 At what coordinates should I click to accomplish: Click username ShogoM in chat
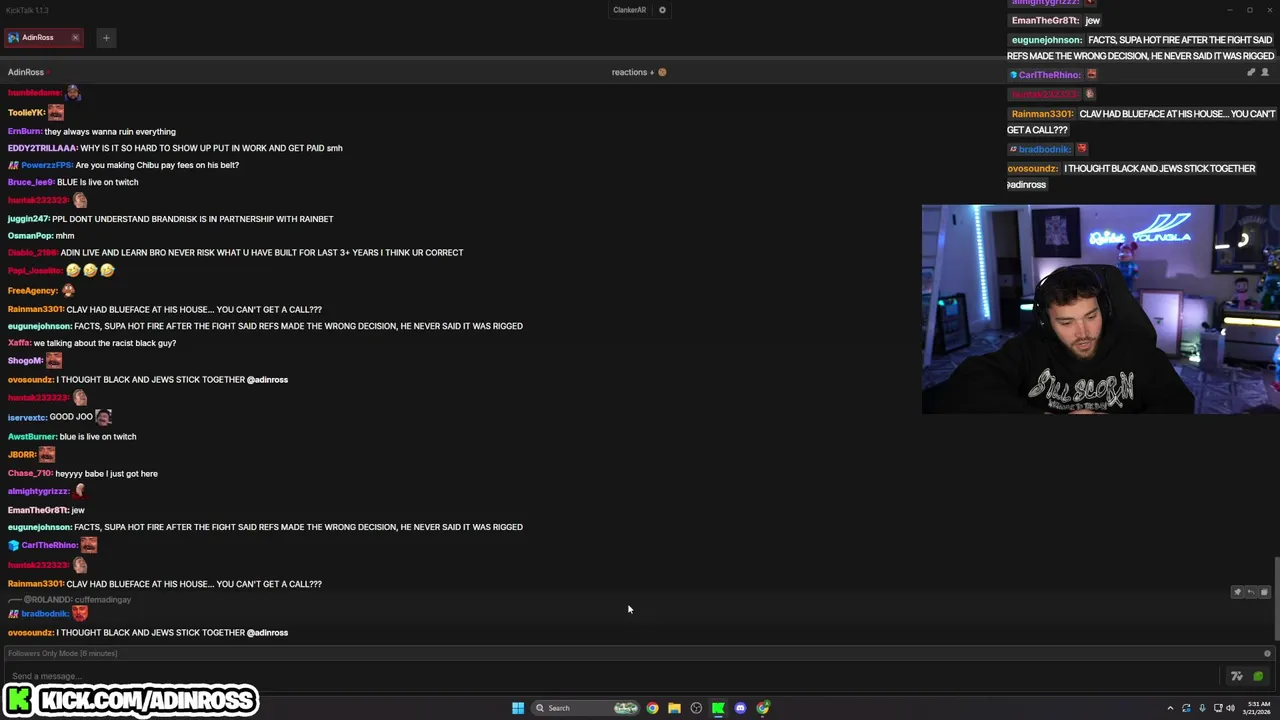(25, 361)
